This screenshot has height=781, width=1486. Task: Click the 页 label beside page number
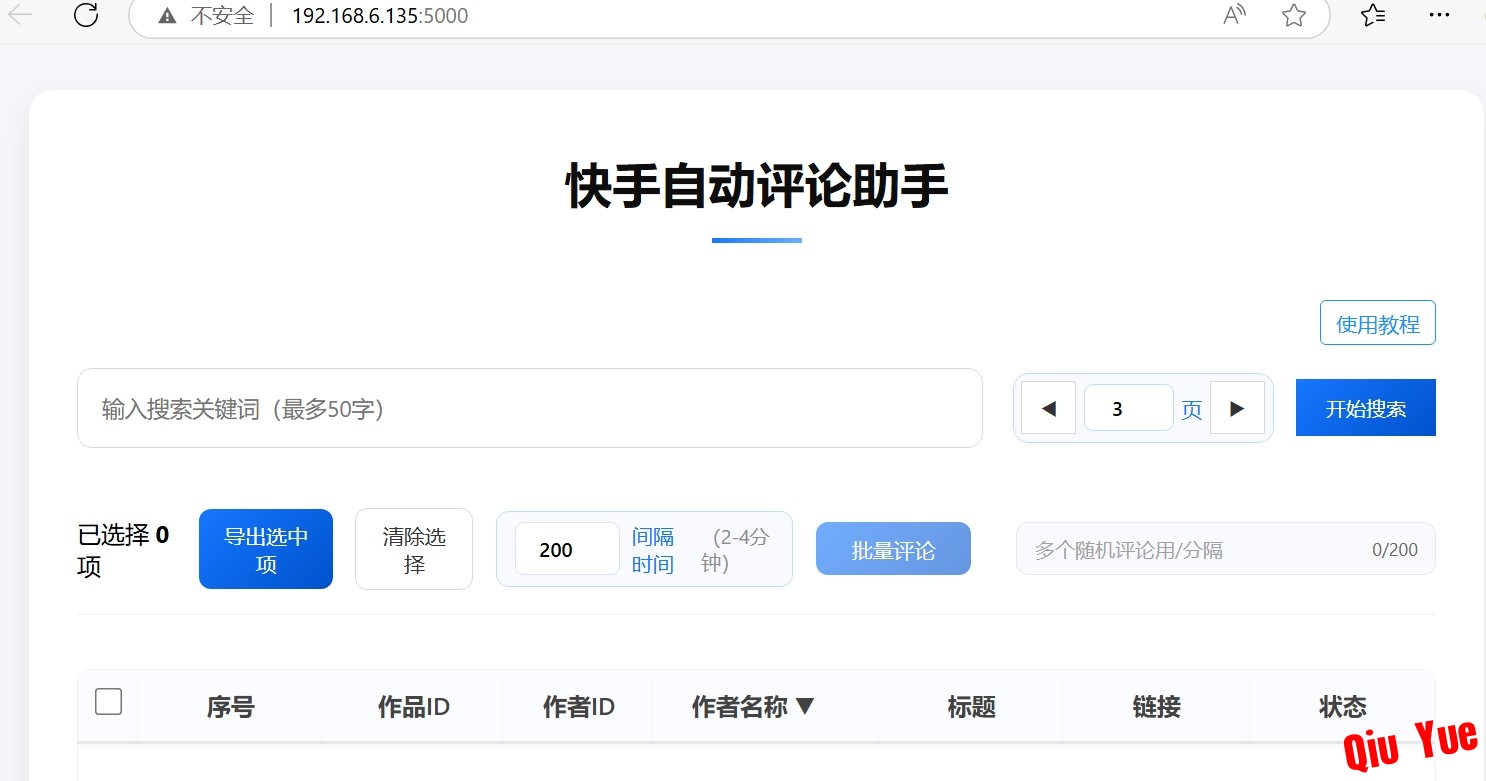1192,409
